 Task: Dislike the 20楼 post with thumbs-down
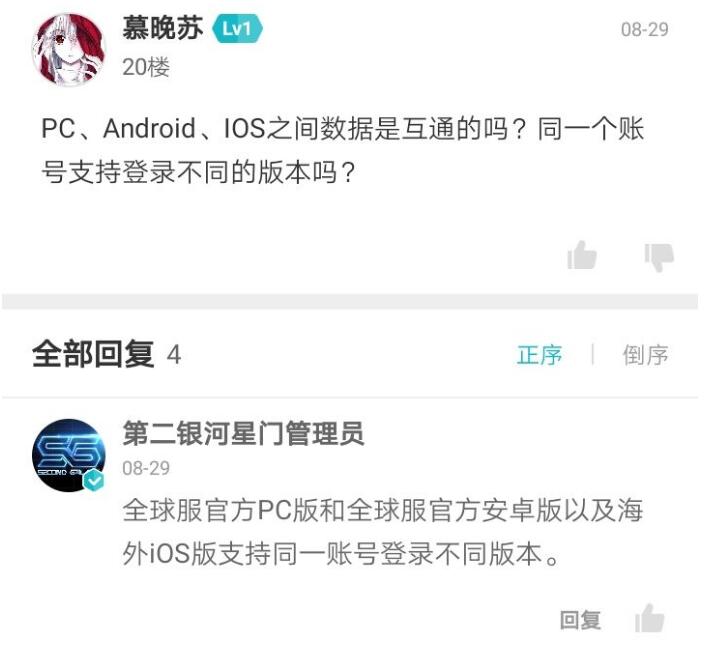(x=659, y=257)
